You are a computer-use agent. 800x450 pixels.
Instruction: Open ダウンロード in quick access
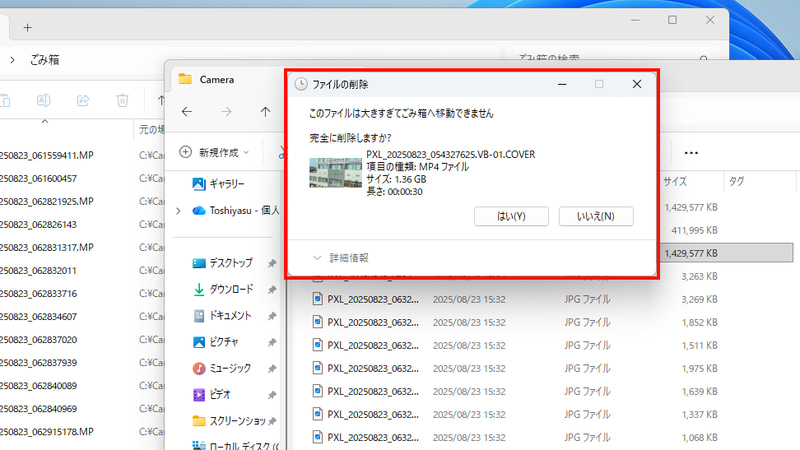coord(223,289)
